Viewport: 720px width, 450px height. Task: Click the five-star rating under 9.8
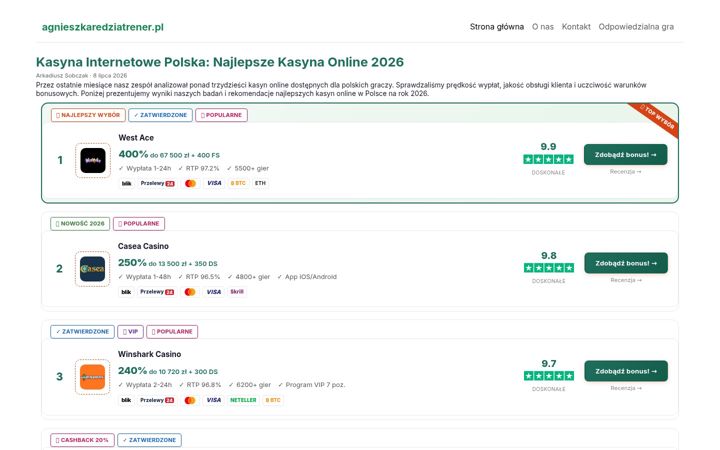click(x=549, y=268)
